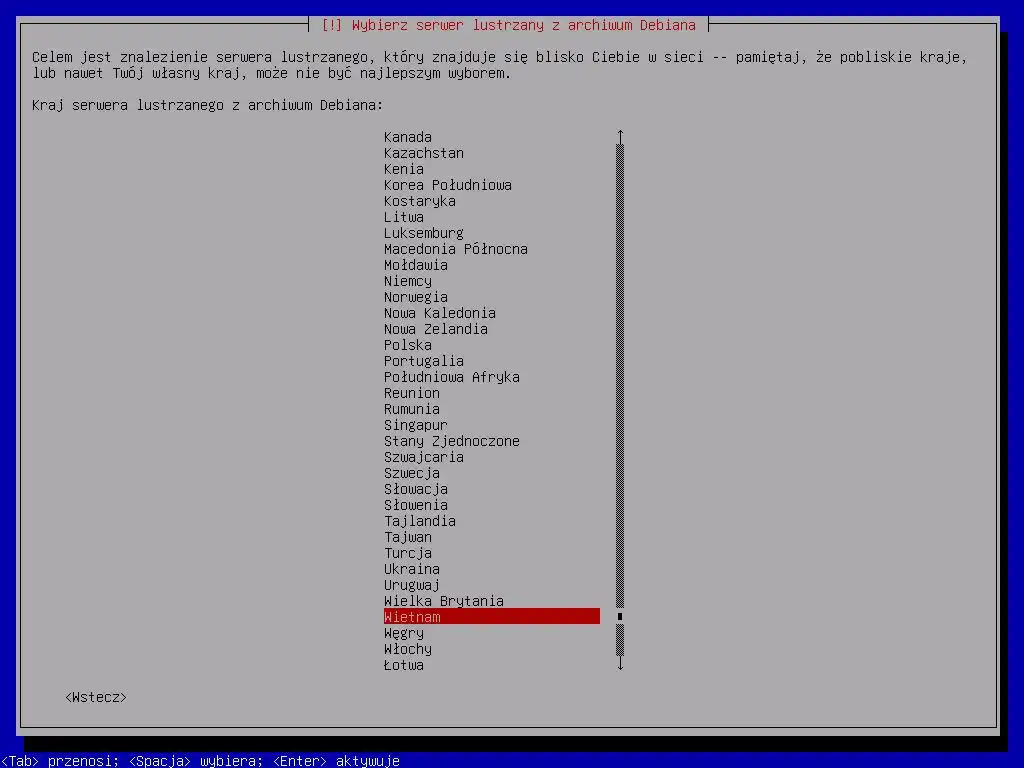The image size is (1024, 768).
Task: Select Portugalia in the list
Action: coord(492,361)
